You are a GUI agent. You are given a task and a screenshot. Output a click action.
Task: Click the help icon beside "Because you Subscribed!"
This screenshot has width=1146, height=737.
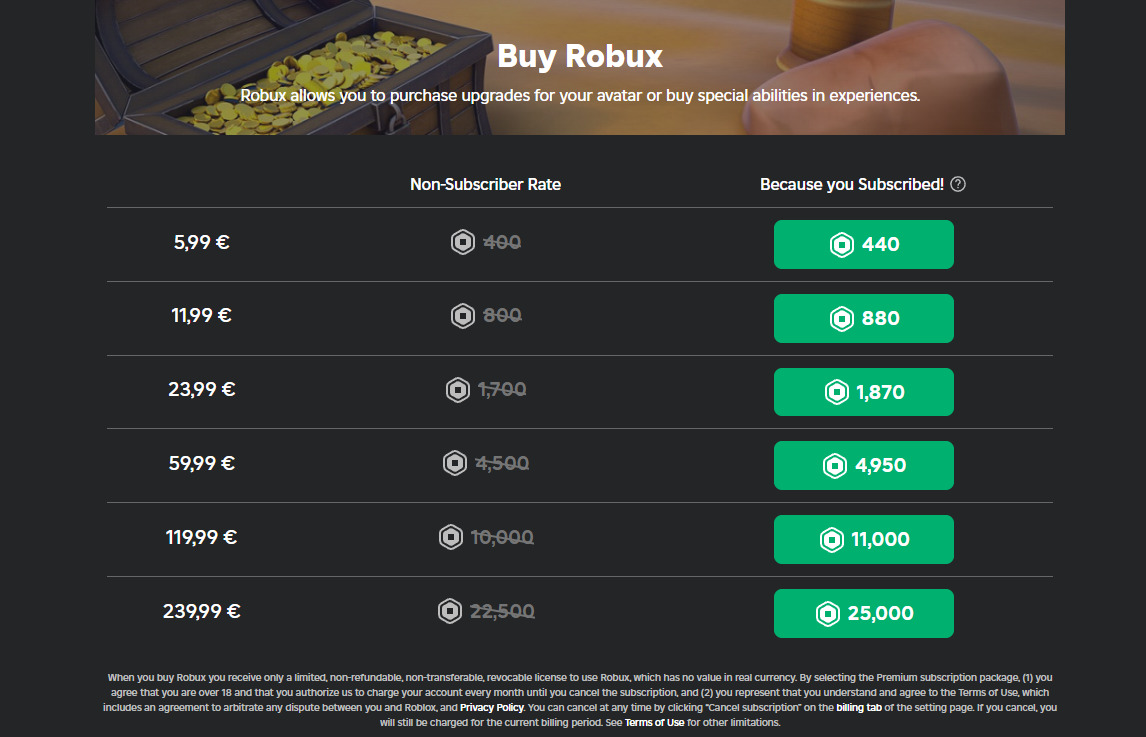[x=958, y=184]
